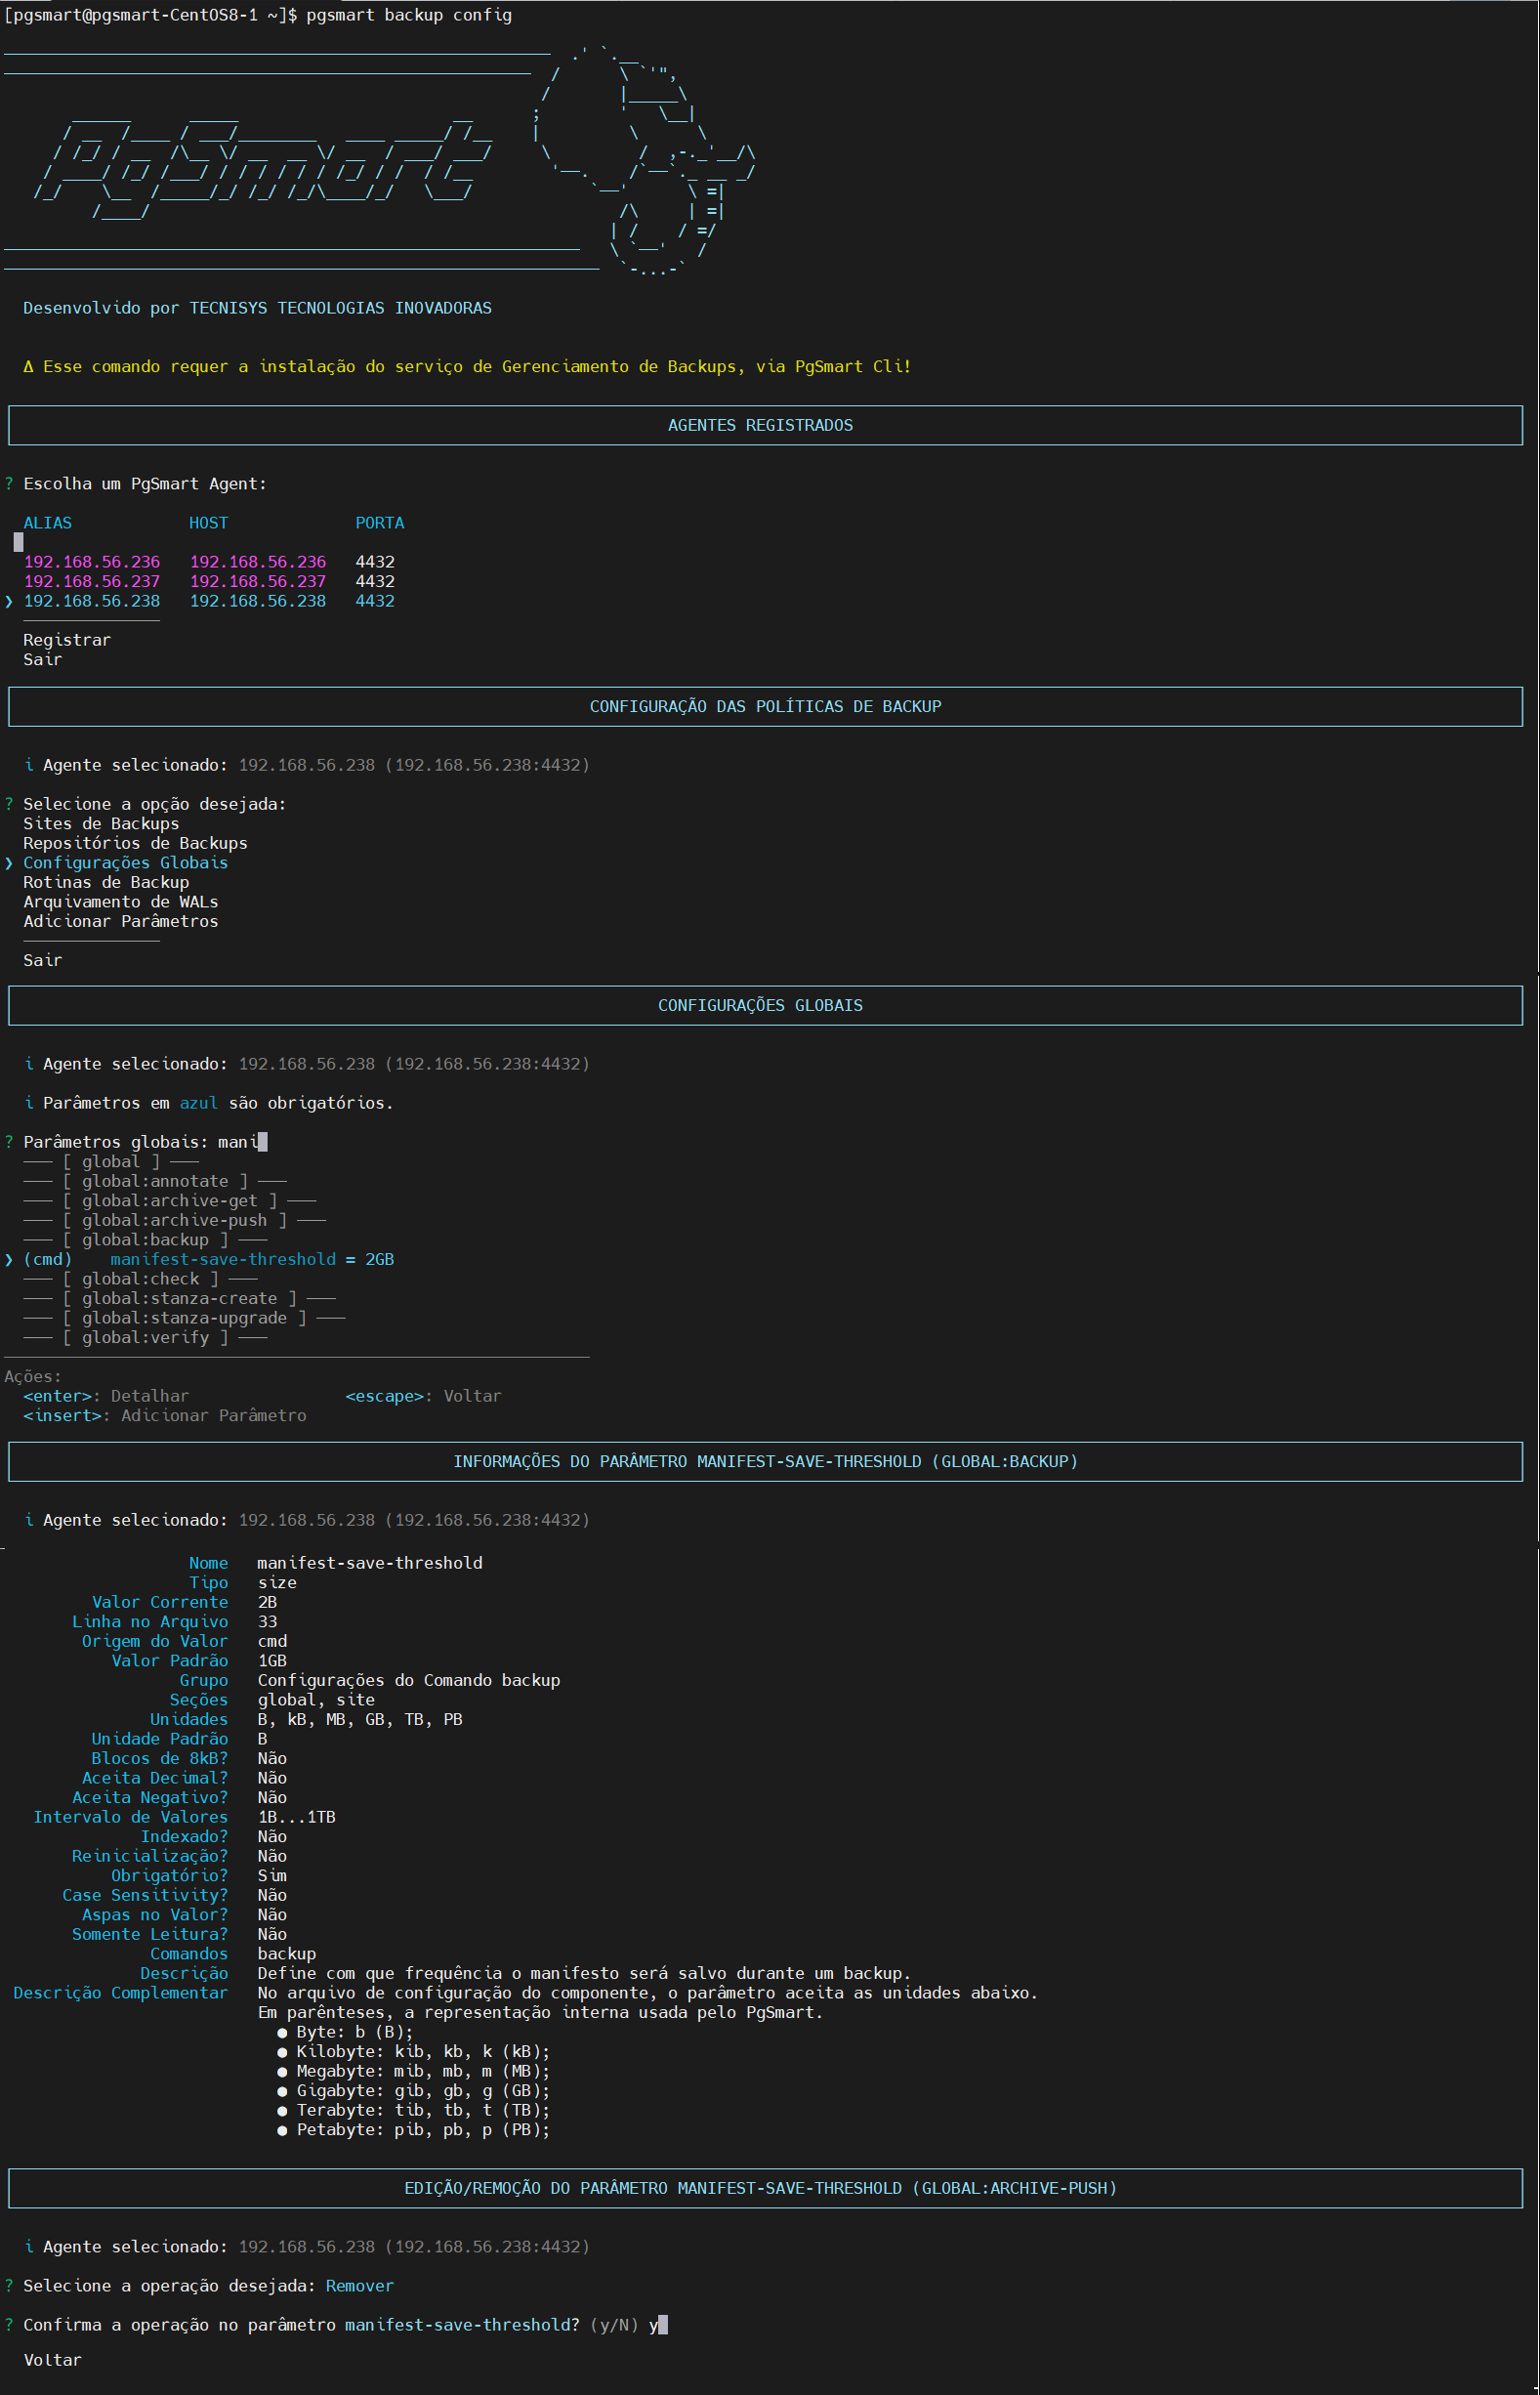Open Sites de Backups option
This screenshot has height=2395, width=1540.
[101, 824]
